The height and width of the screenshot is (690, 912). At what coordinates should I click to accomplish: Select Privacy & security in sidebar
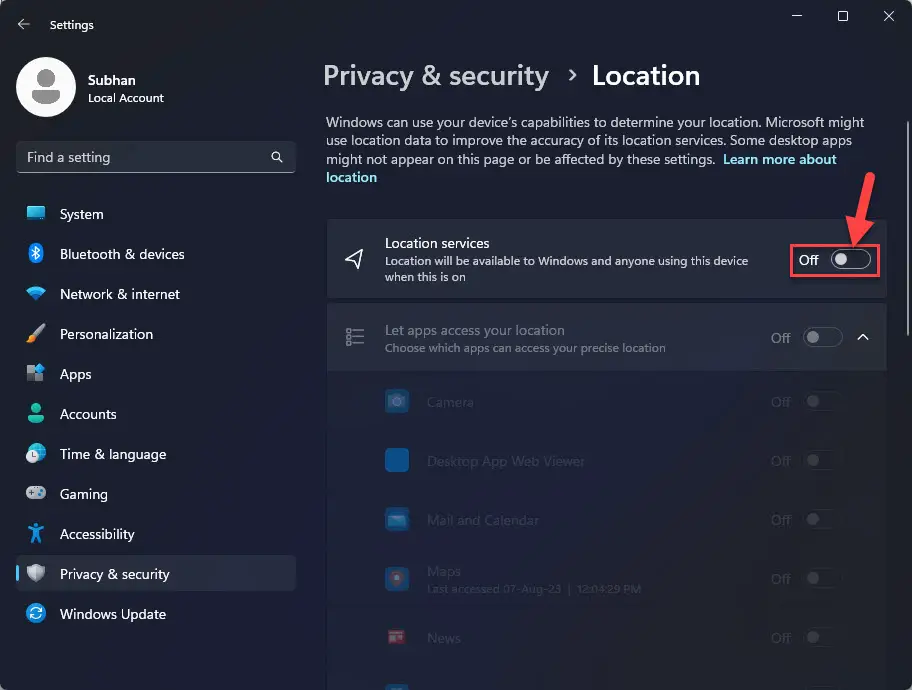pos(156,574)
